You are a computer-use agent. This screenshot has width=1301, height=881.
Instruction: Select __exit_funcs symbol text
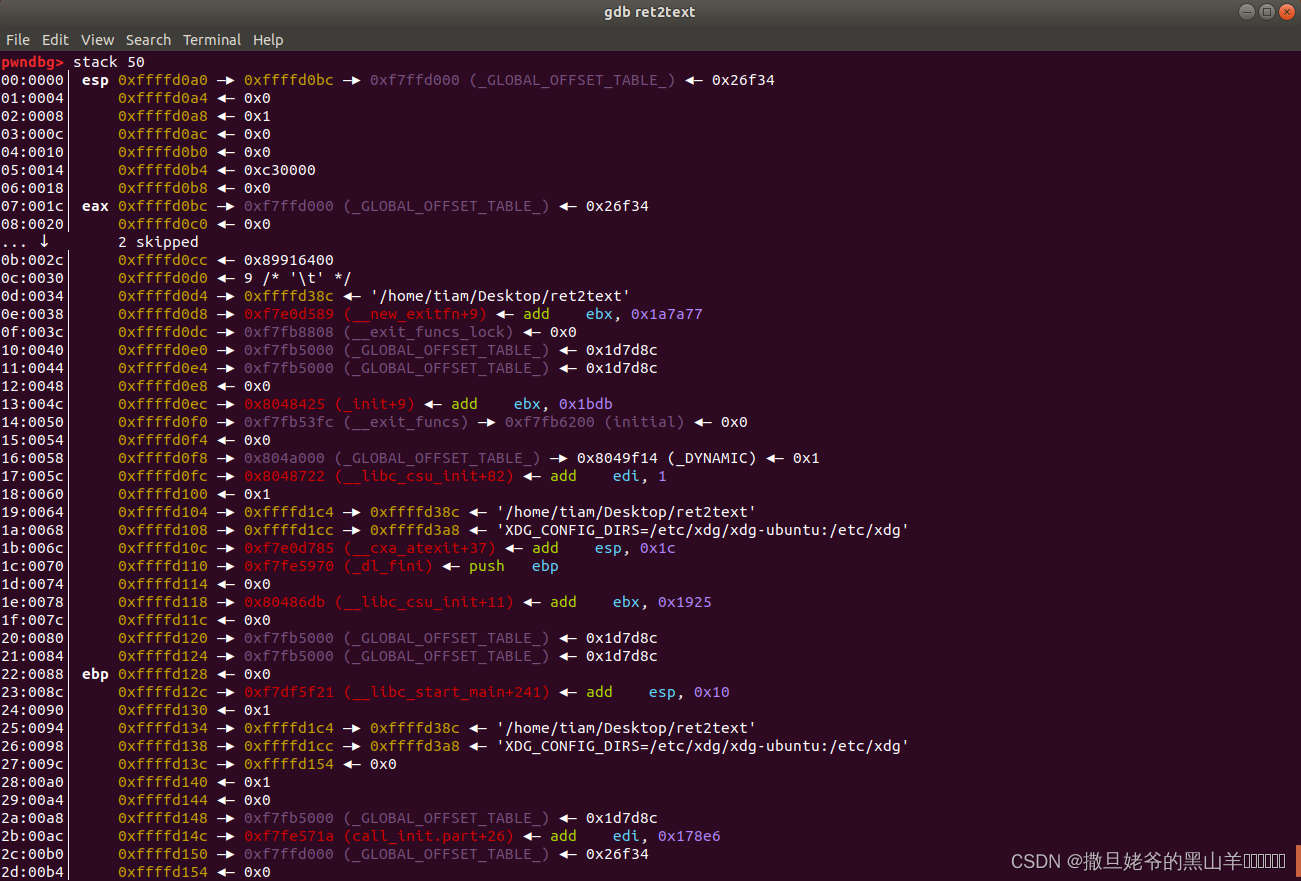(x=406, y=422)
